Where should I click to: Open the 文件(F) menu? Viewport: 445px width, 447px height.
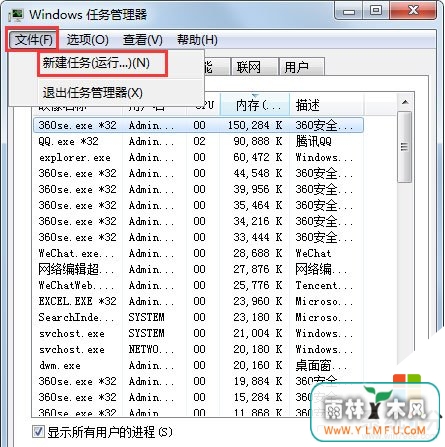coord(33,40)
